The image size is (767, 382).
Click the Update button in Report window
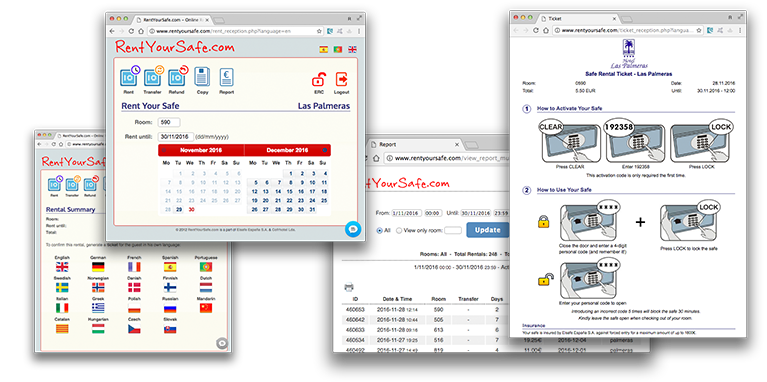(x=488, y=230)
